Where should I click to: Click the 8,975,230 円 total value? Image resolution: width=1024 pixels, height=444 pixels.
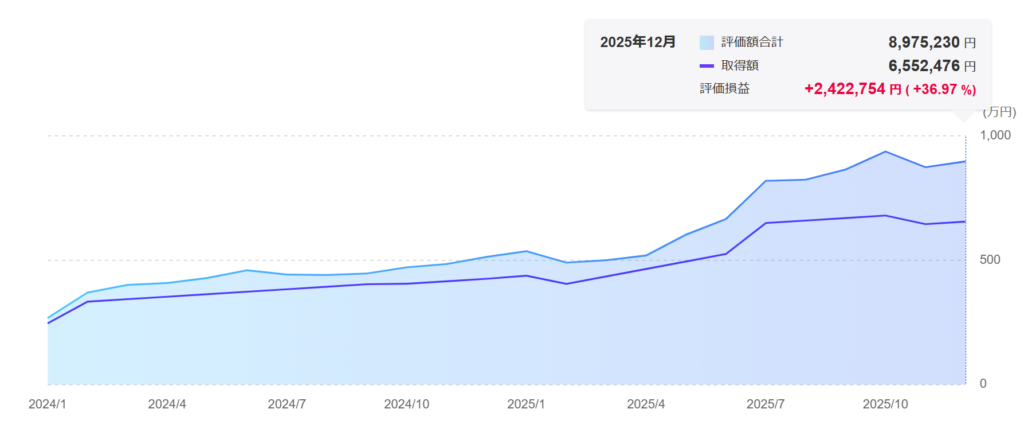(x=931, y=43)
